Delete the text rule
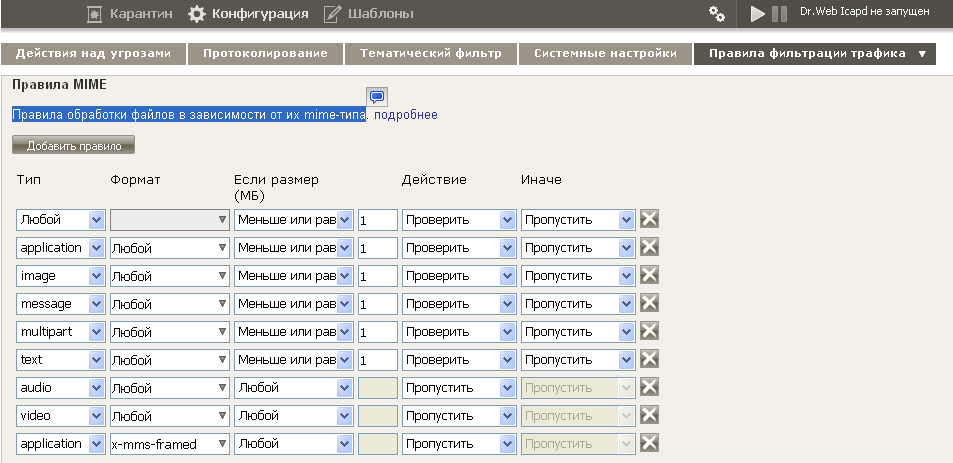The height and width of the screenshot is (463, 953). (649, 358)
